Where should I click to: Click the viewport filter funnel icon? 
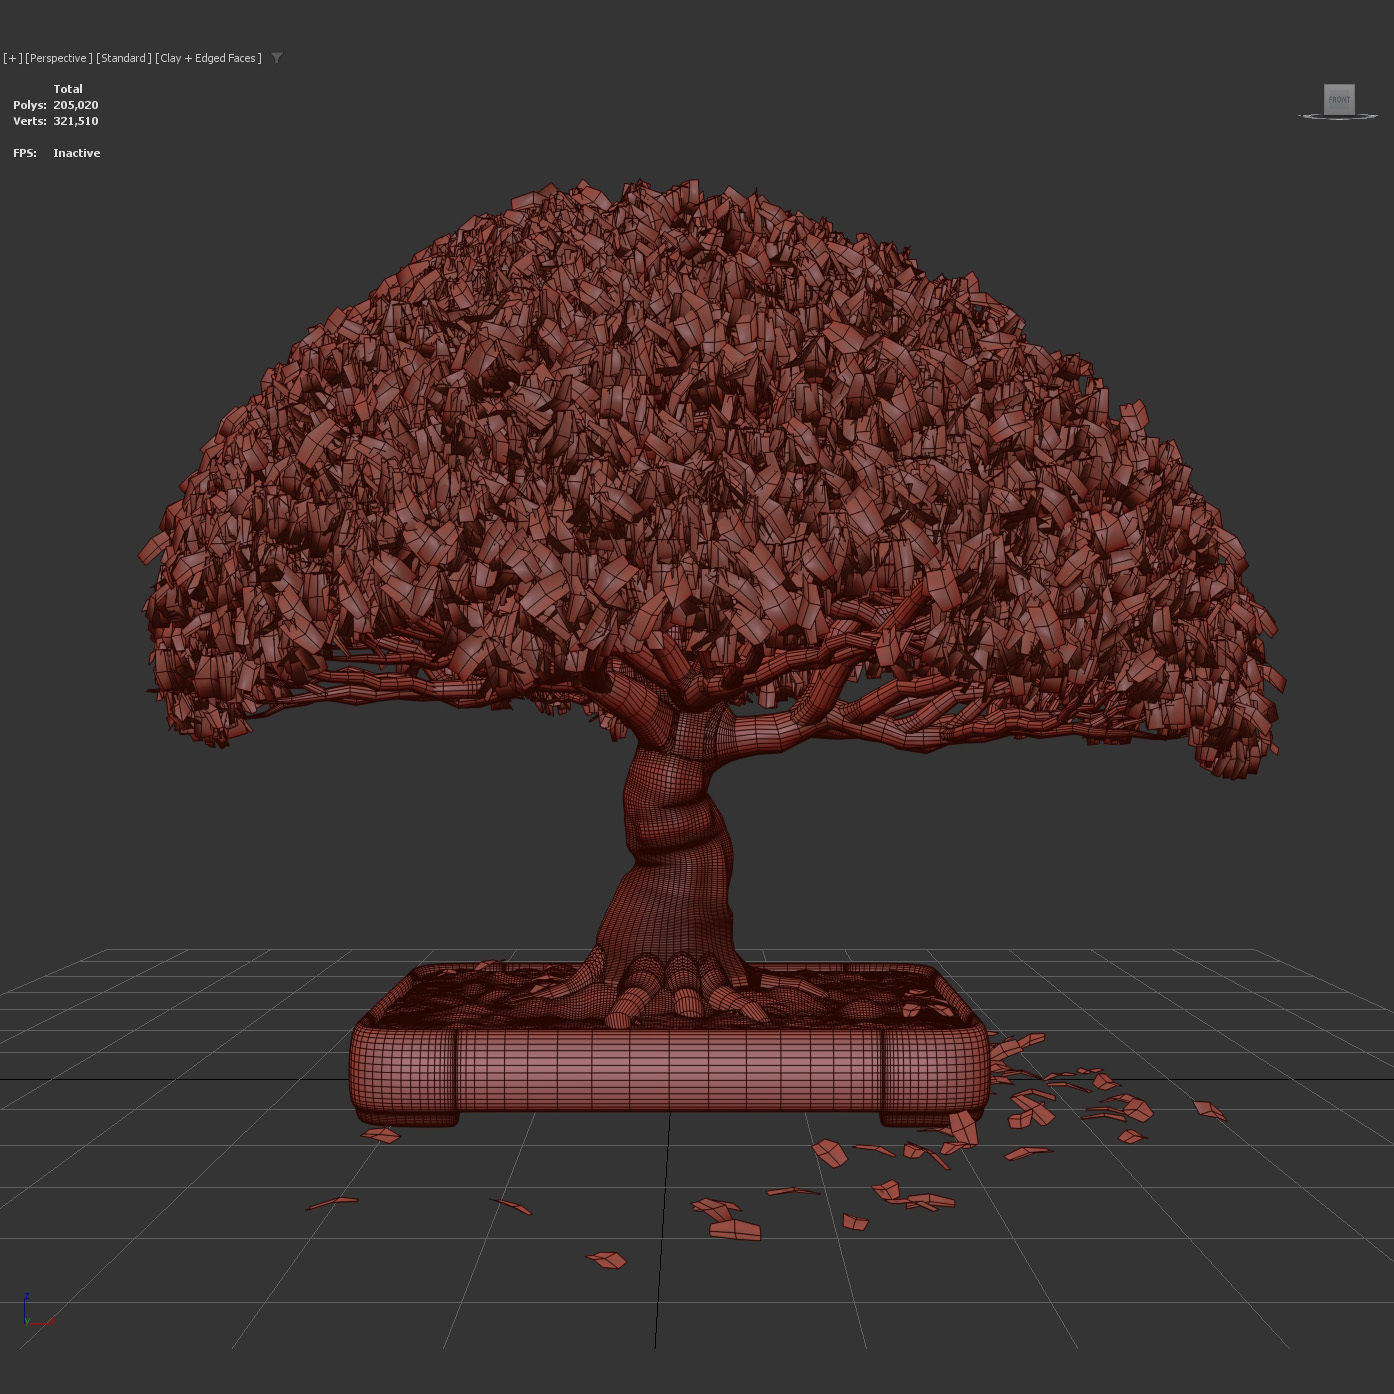[x=277, y=58]
